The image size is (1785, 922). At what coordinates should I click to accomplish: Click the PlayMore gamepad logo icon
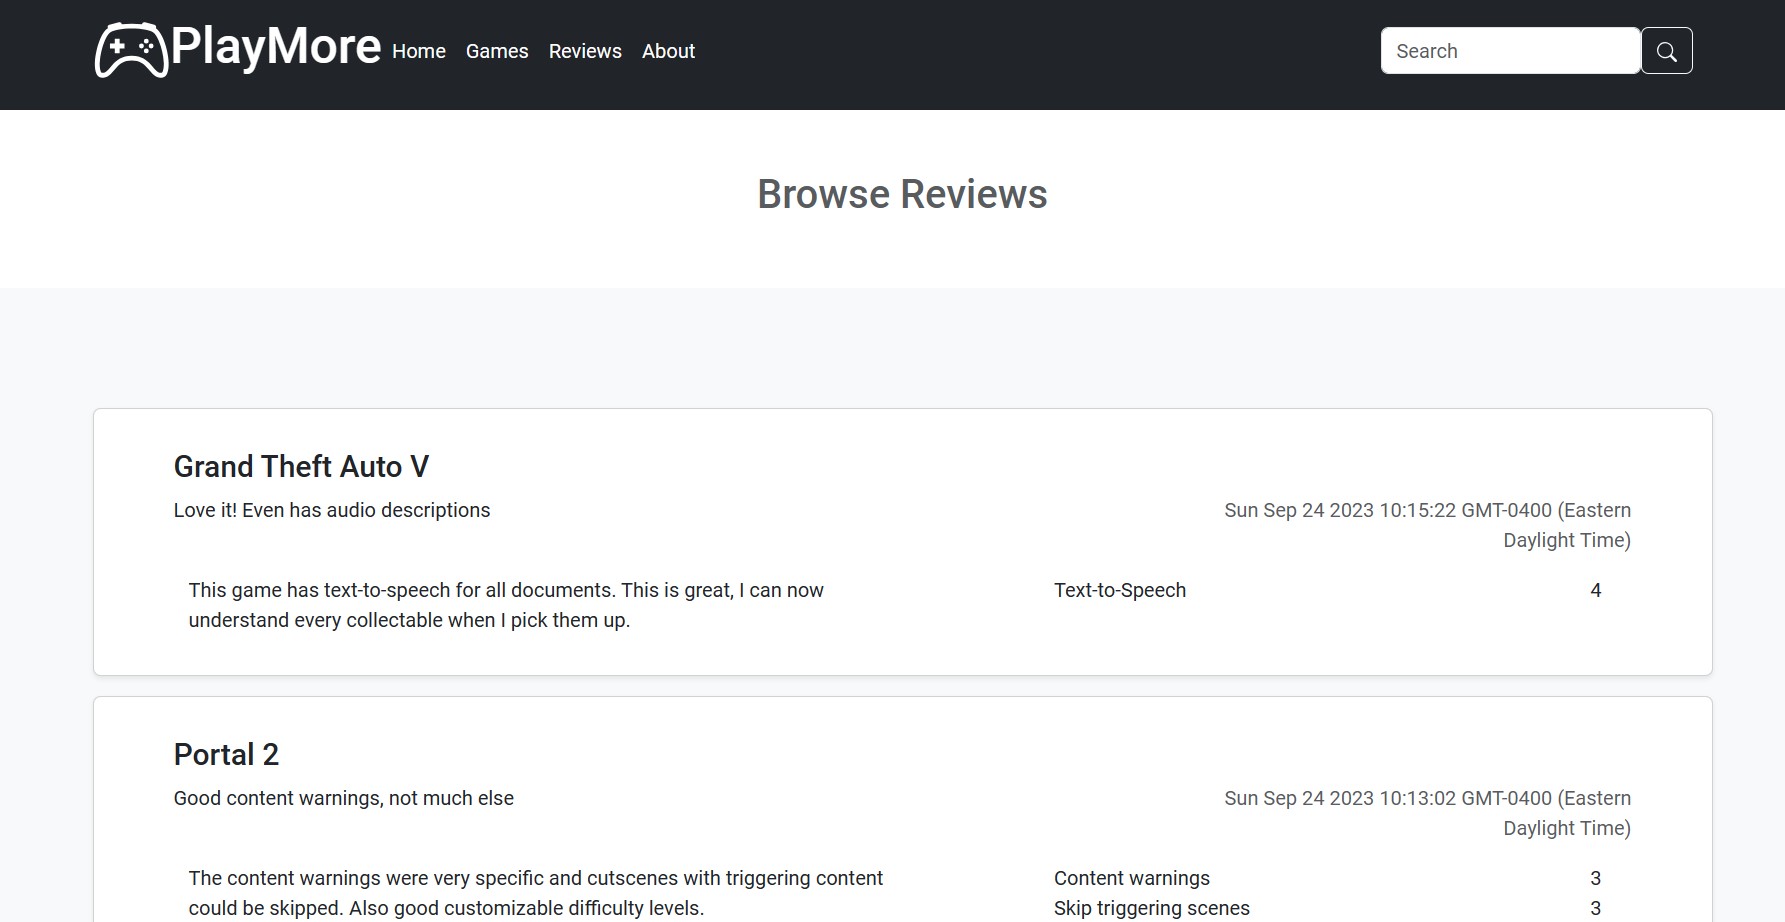[x=131, y=50]
